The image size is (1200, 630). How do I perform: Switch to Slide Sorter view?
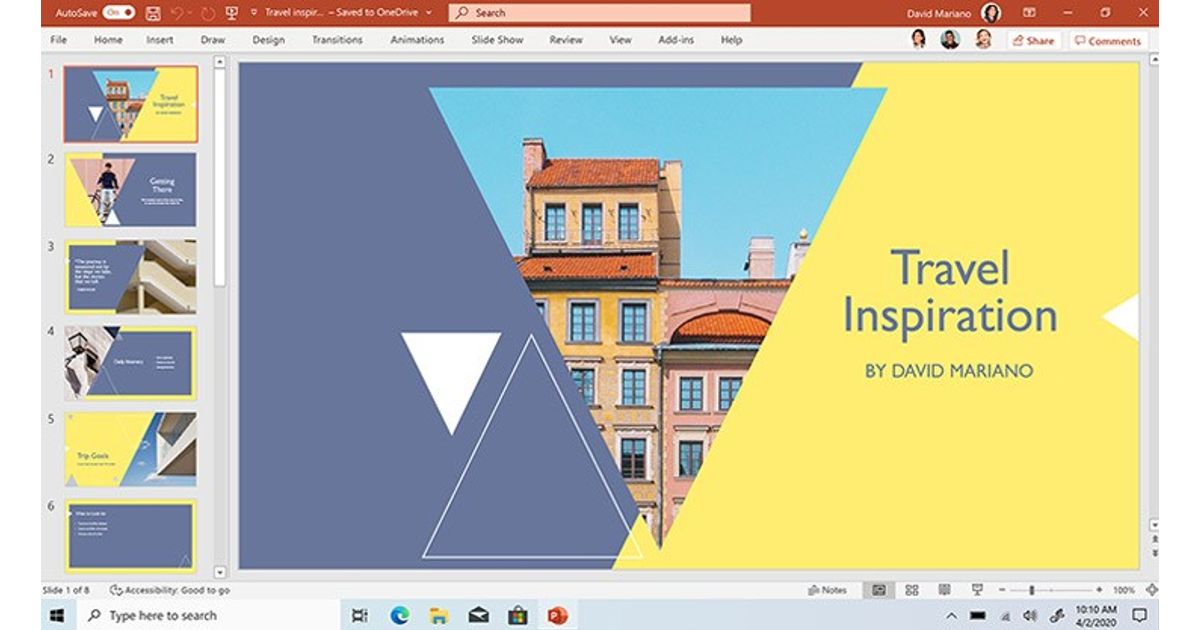pos(912,590)
